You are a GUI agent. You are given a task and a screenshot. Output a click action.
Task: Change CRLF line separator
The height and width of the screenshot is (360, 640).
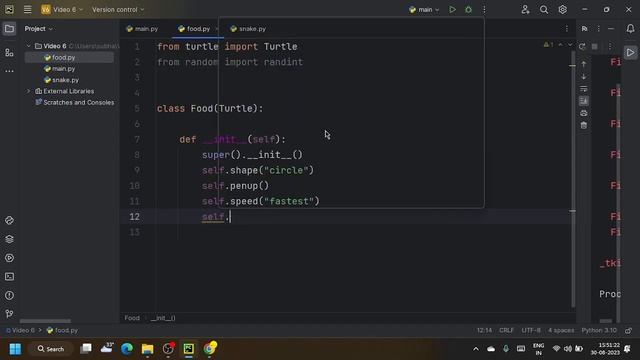pyautogui.click(x=506, y=330)
